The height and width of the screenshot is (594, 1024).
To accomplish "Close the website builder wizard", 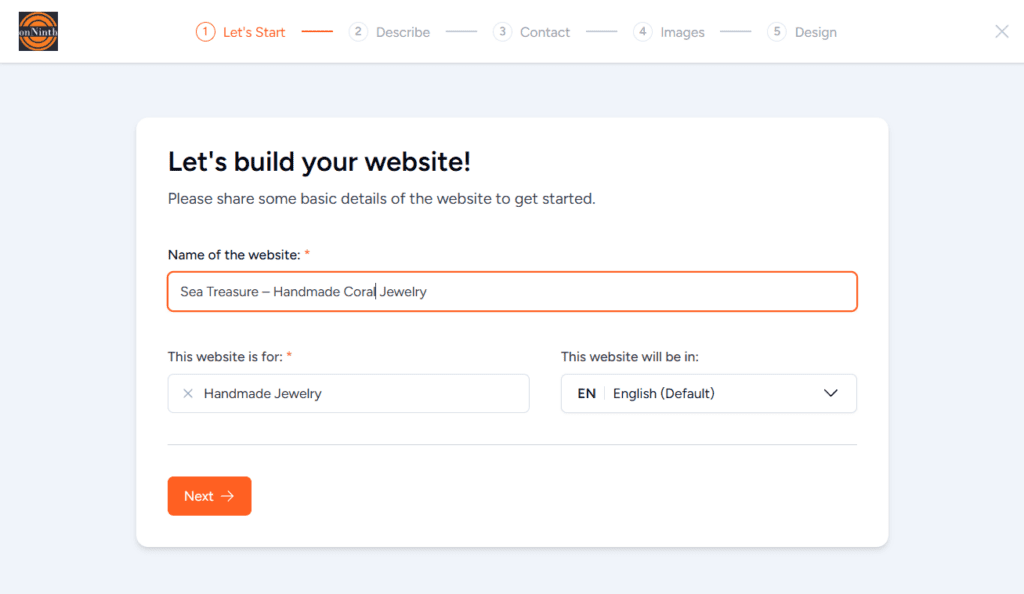I will [x=1001, y=31].
